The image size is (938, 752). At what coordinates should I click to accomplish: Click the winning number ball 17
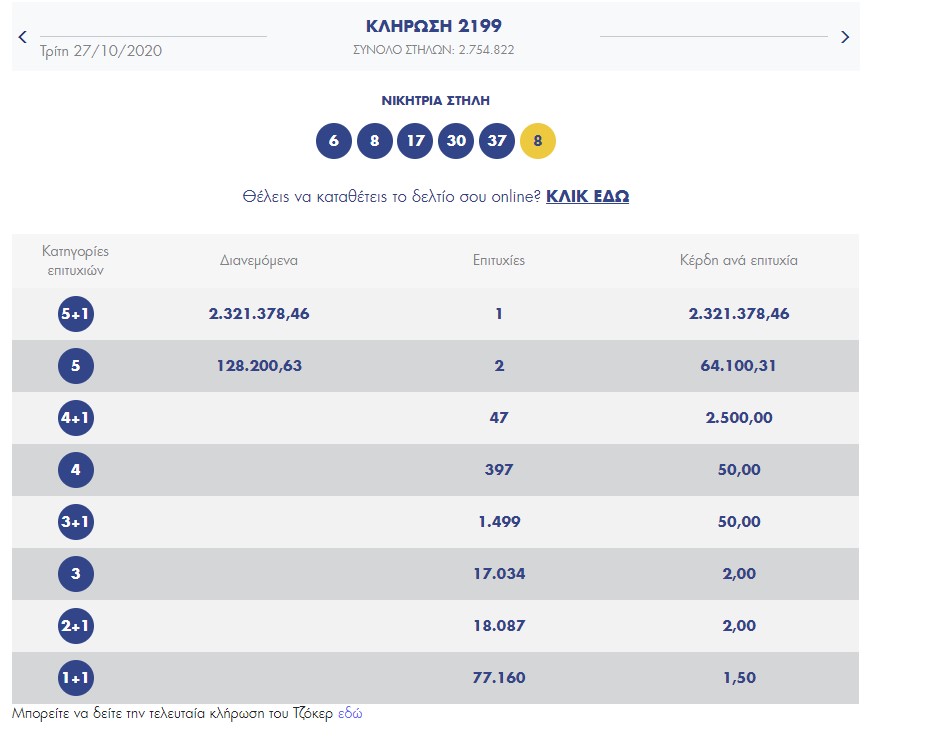point(415,141)
